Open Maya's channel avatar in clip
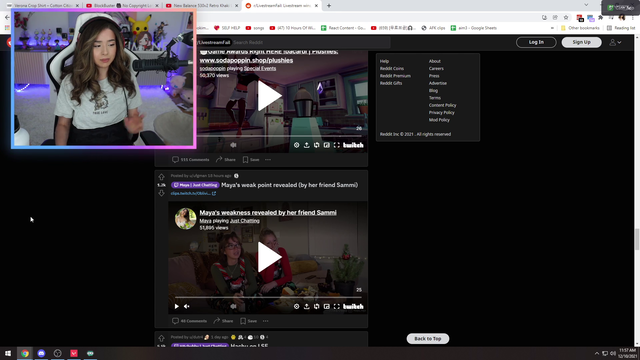This screenshot has width=640, height=360. pyautogui.click(x=185, y=218)
